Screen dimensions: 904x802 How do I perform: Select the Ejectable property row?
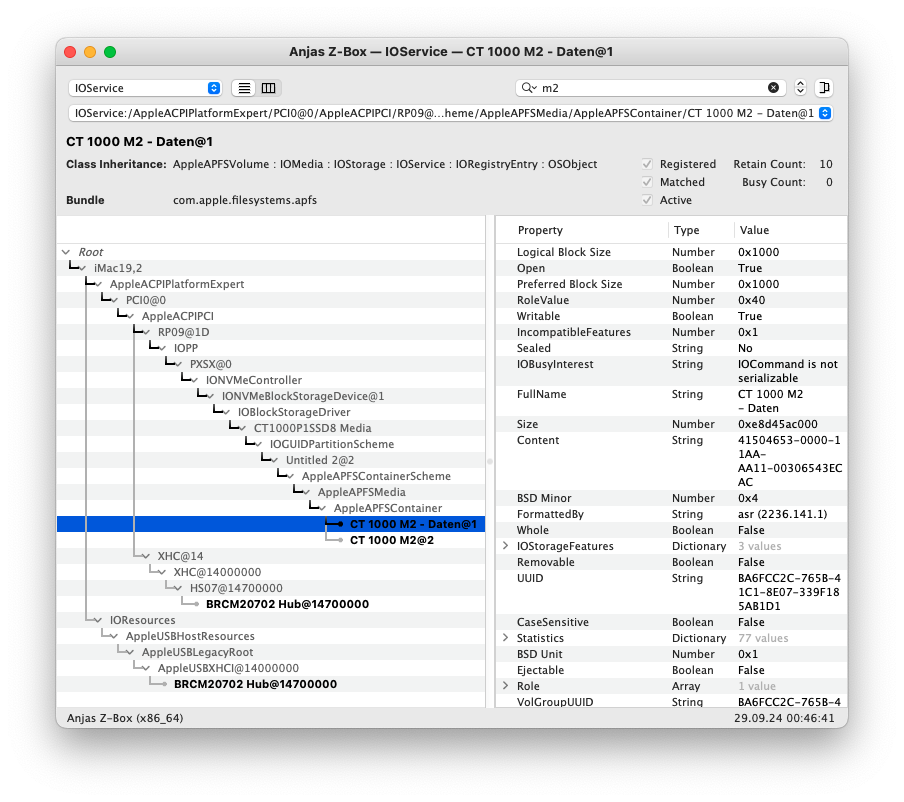pyautogui.click(x=671, y=670)
